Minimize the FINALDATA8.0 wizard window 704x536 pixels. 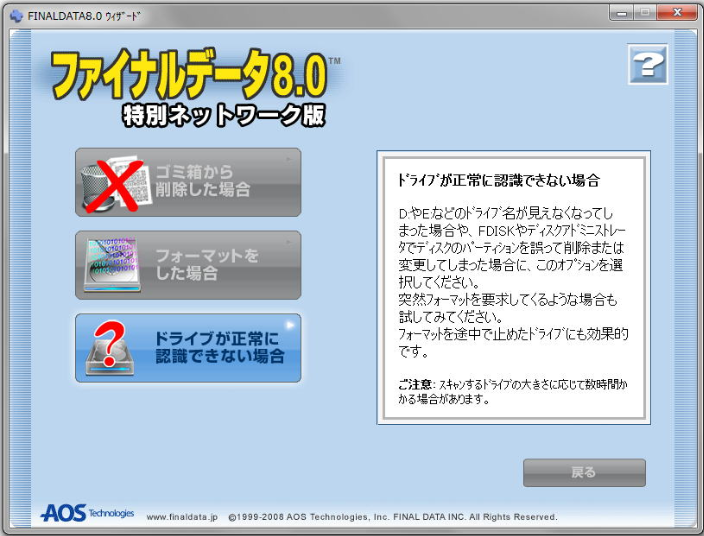[623, 13]
